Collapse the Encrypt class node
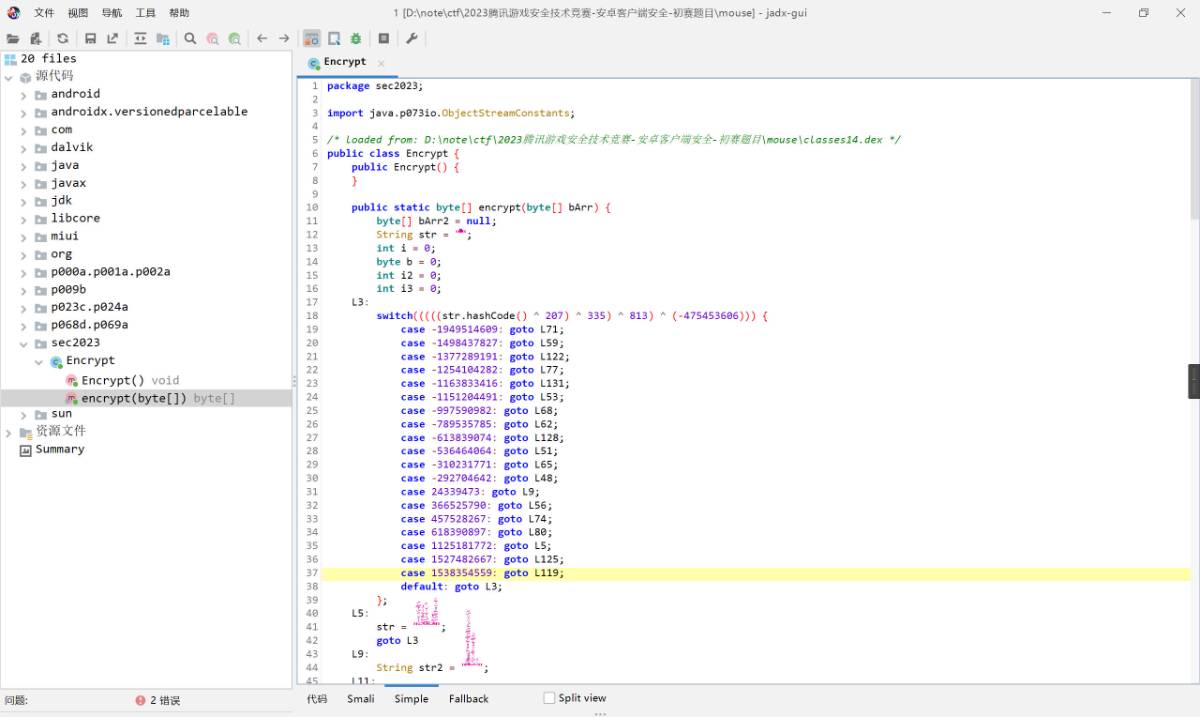Image resolution: width=1200 pixels, height=717 pixels. [39, 361]
